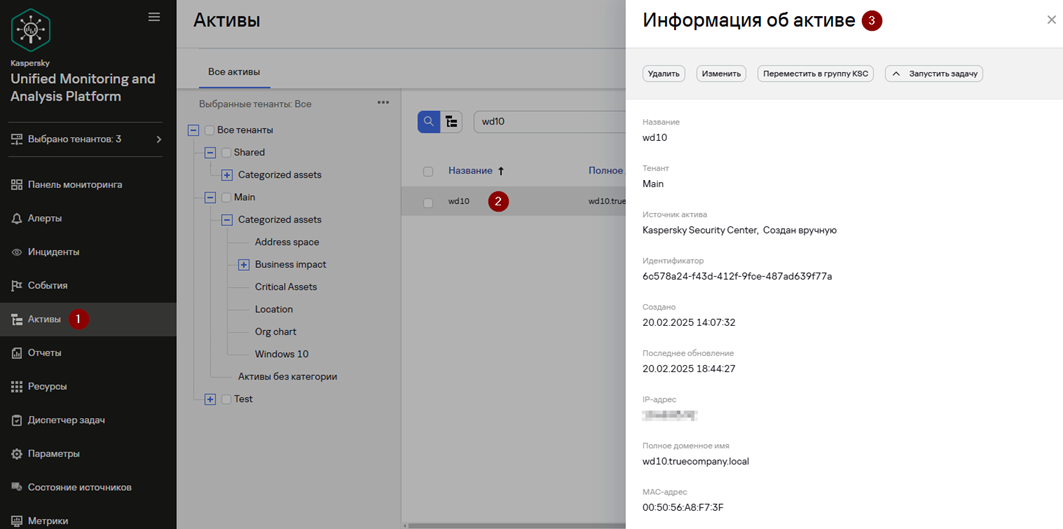This screenshot has height=529, width=1063.
Task: Select the Location category
Action: (274, 309)
